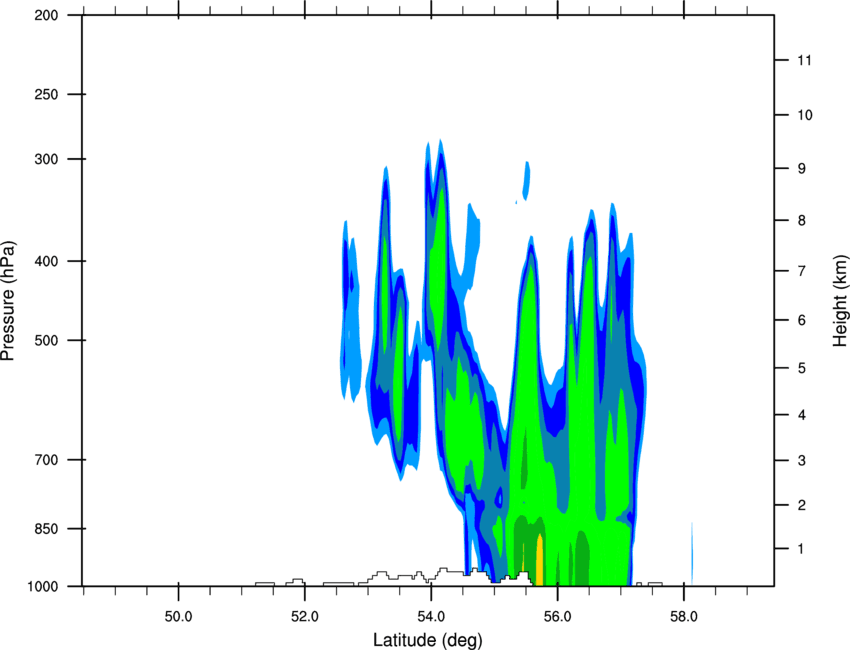Screen dimensions: 850x650
Task: Click the 'Latitude (deg)' axis title
Action: [428, 640]
